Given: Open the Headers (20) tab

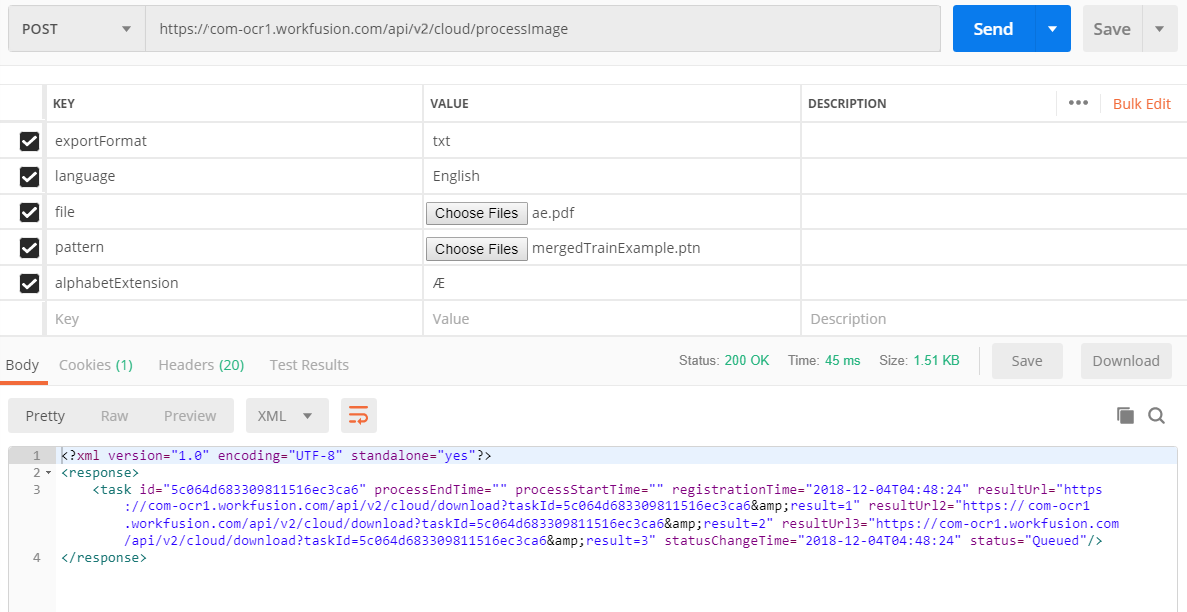Looking at the screenshot, I should point(201,365).
